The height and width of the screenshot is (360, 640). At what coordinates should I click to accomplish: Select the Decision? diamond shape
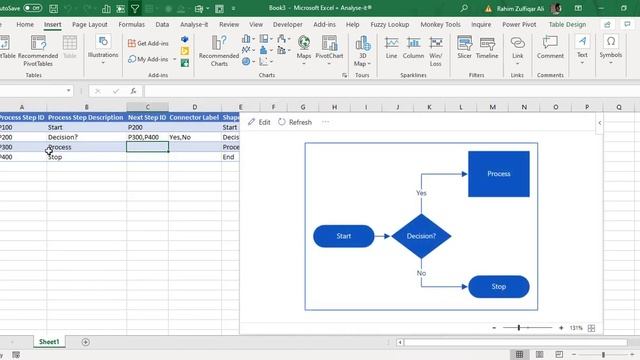click(x=421, y=236)
